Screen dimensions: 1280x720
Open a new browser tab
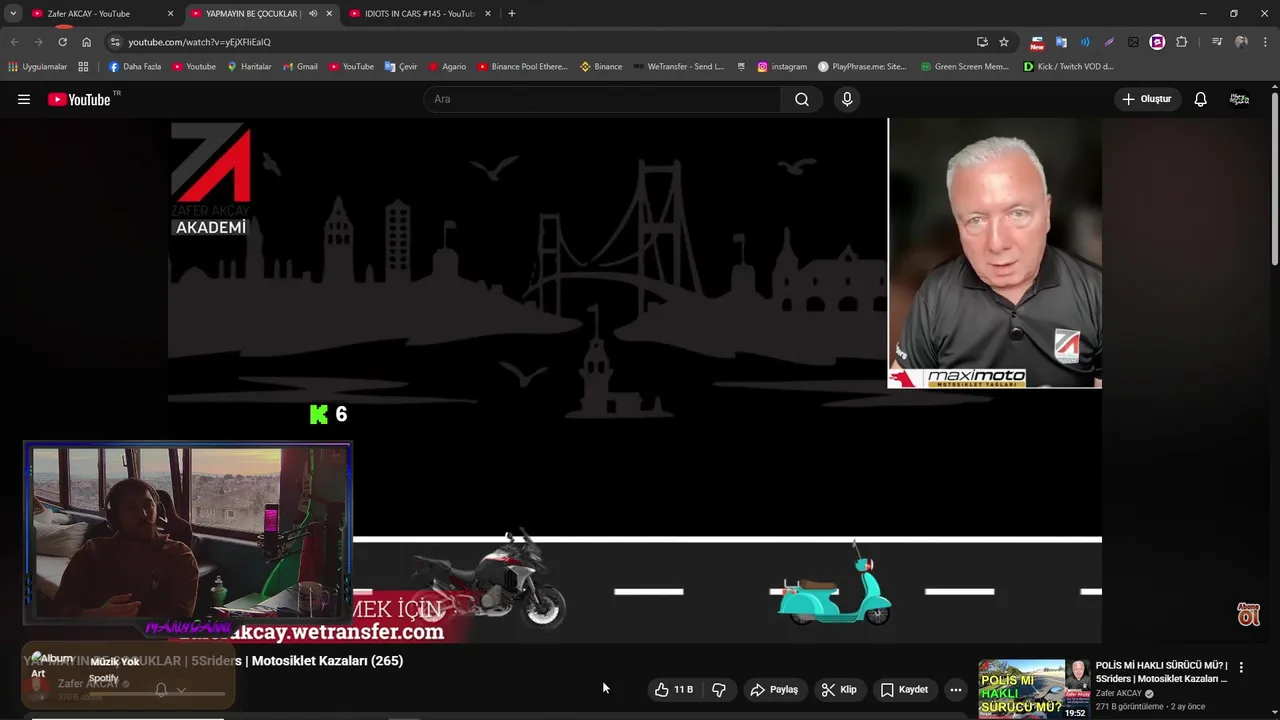(x=512, y=14)
